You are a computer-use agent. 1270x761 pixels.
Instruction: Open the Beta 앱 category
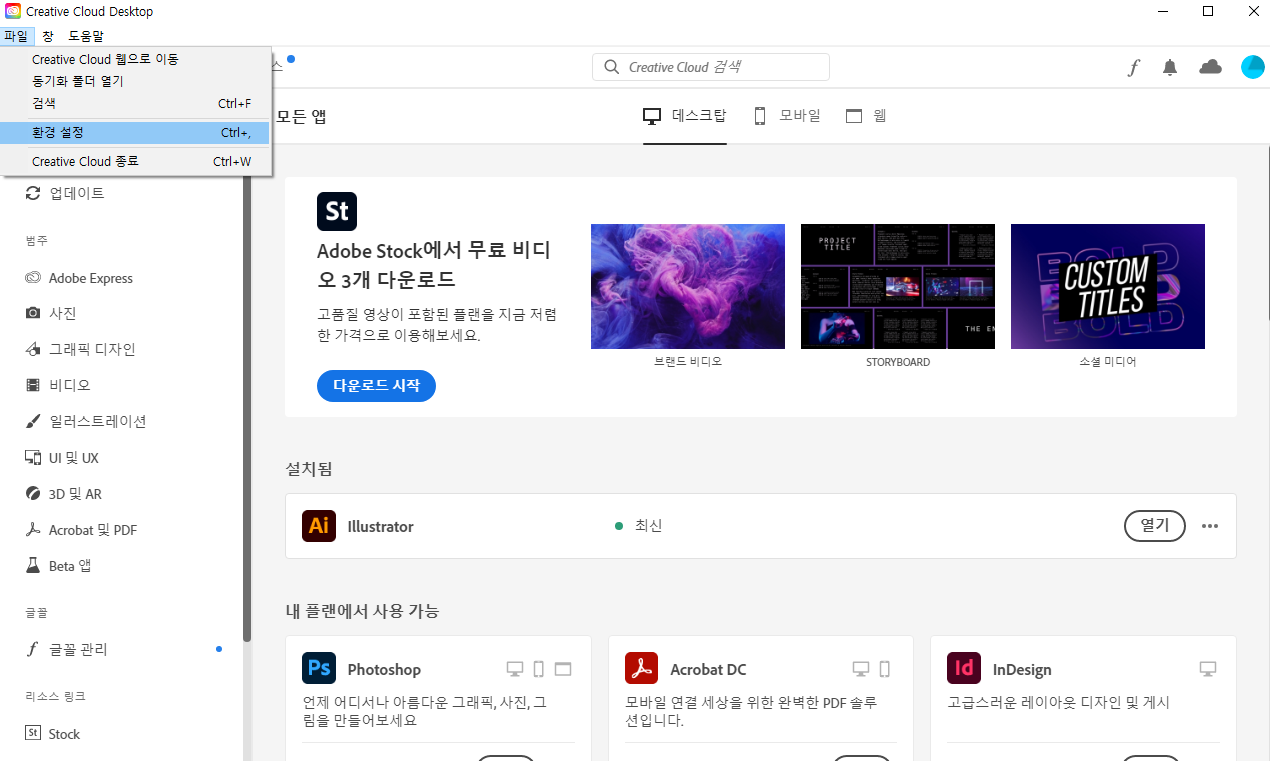coord(57,566)
